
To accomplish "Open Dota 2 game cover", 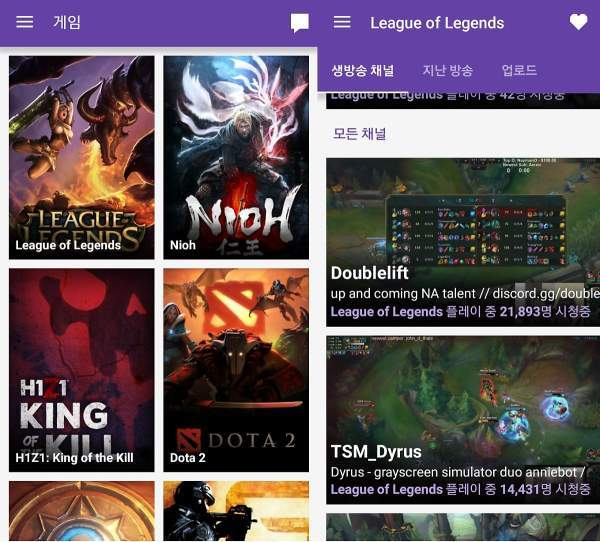I will (x=236, y=370).
